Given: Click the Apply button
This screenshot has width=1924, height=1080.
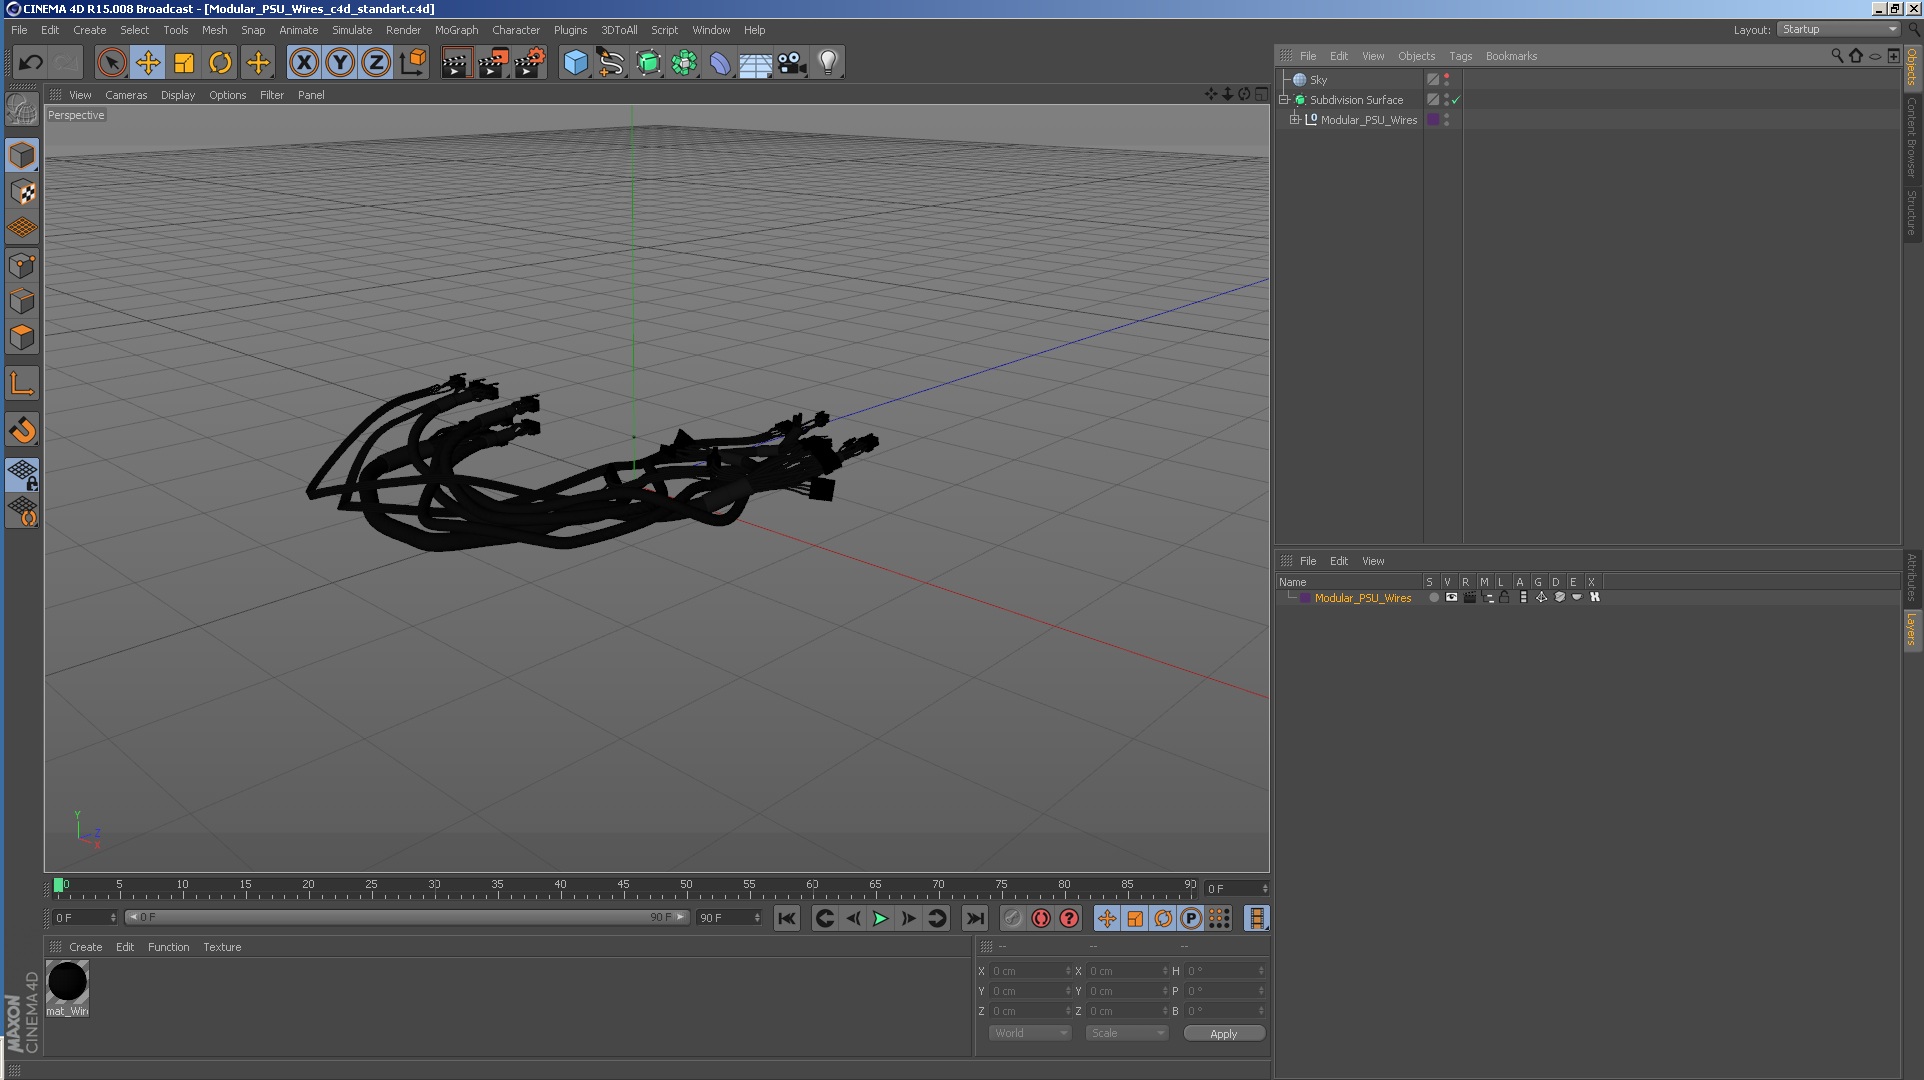Looking at the screenshot, I should pos(1223,1033).
